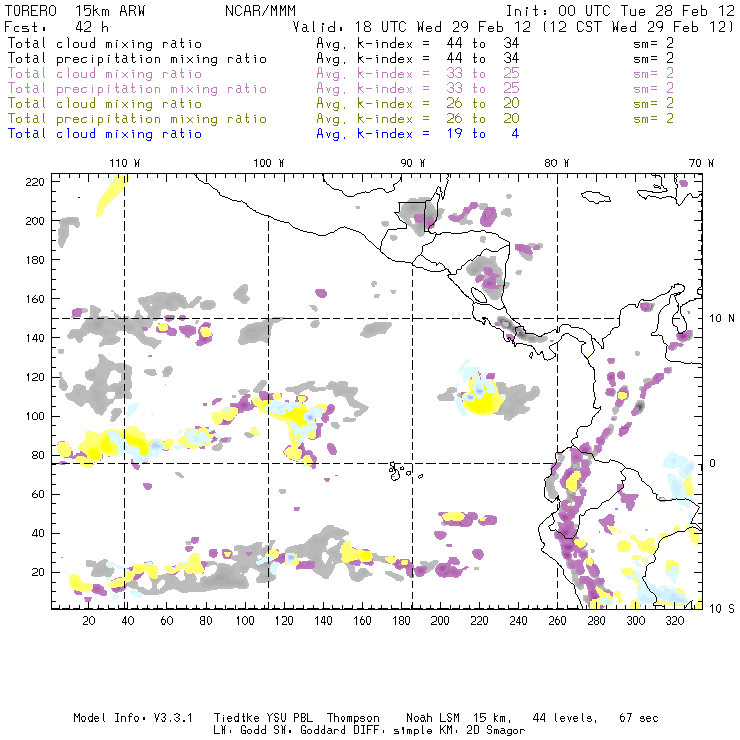Click olive "Total precipitation mixing ratio" legend line
740x740 pixels.
(x=137, y=119)
